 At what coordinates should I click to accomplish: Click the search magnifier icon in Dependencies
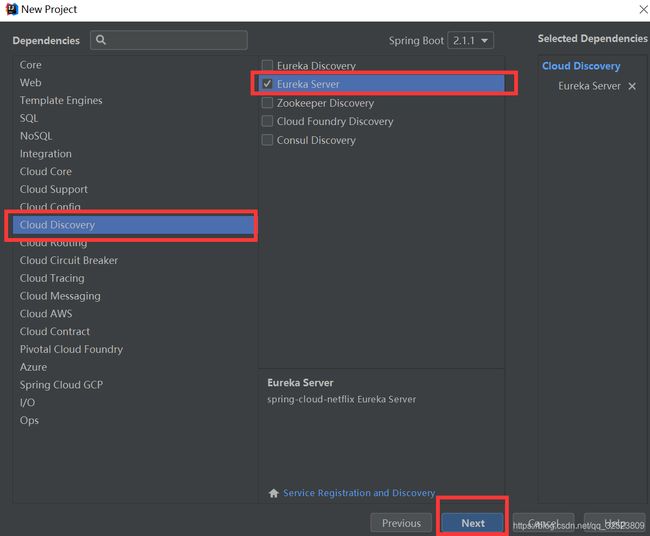click(x=101, y=40)
